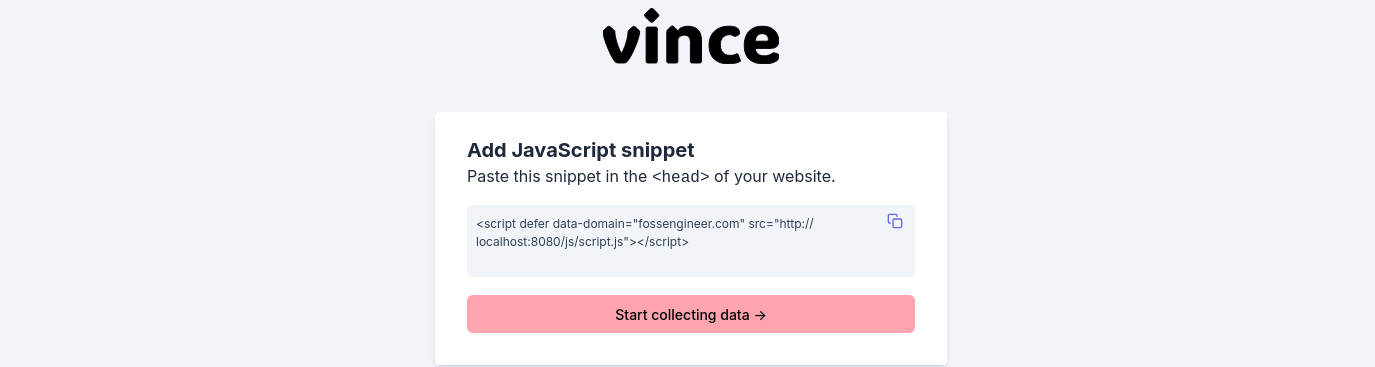Click the opening <script defer text
1375x367 pixels.
[x=513, y=224]
